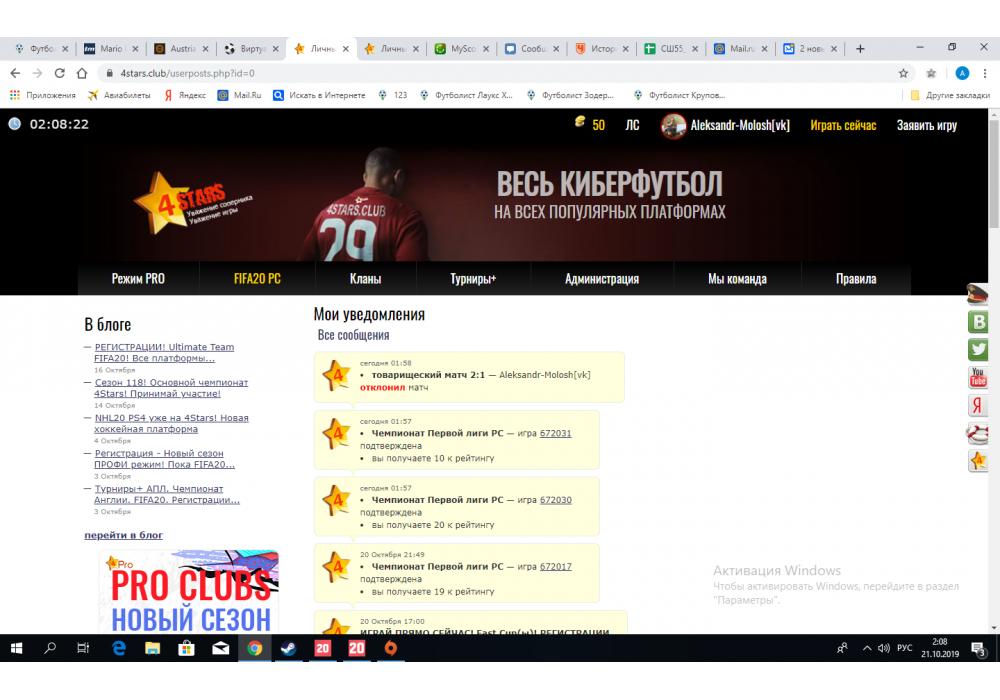Open the VK social sidebar icon
1000x700 pixels.
tap(978, 322)
